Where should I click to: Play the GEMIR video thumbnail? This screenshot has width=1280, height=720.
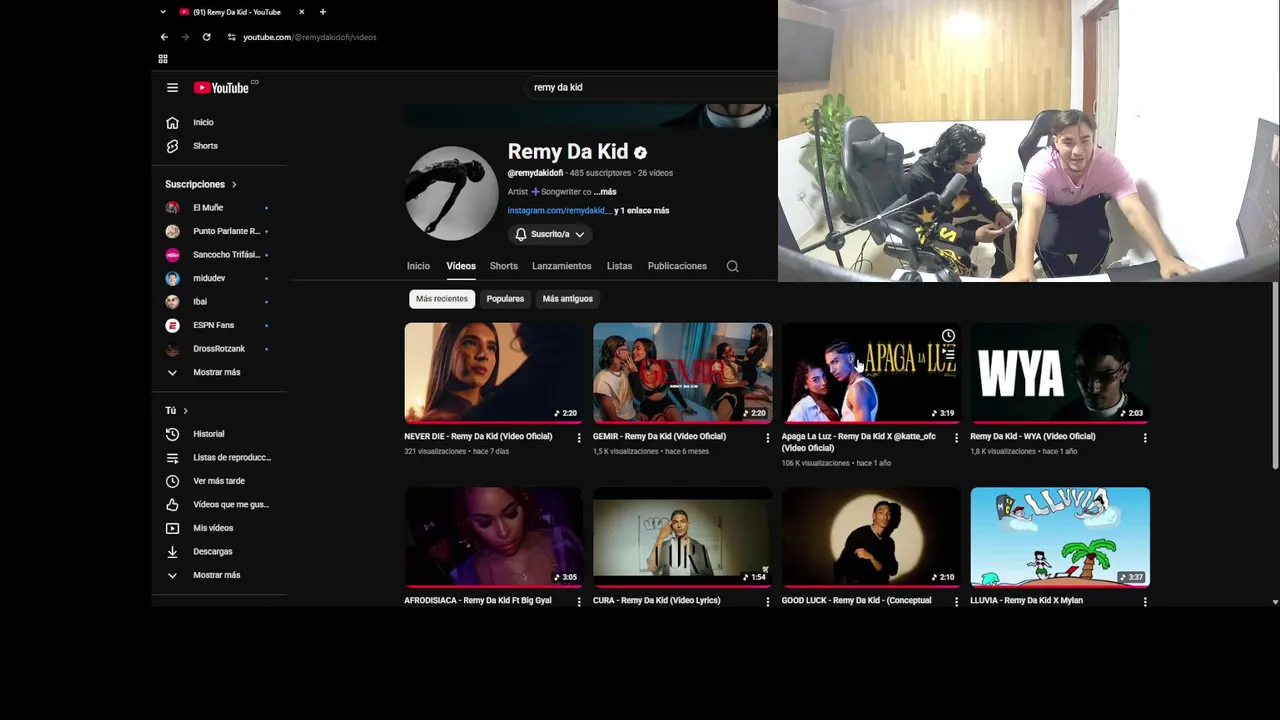coord(682,373)
